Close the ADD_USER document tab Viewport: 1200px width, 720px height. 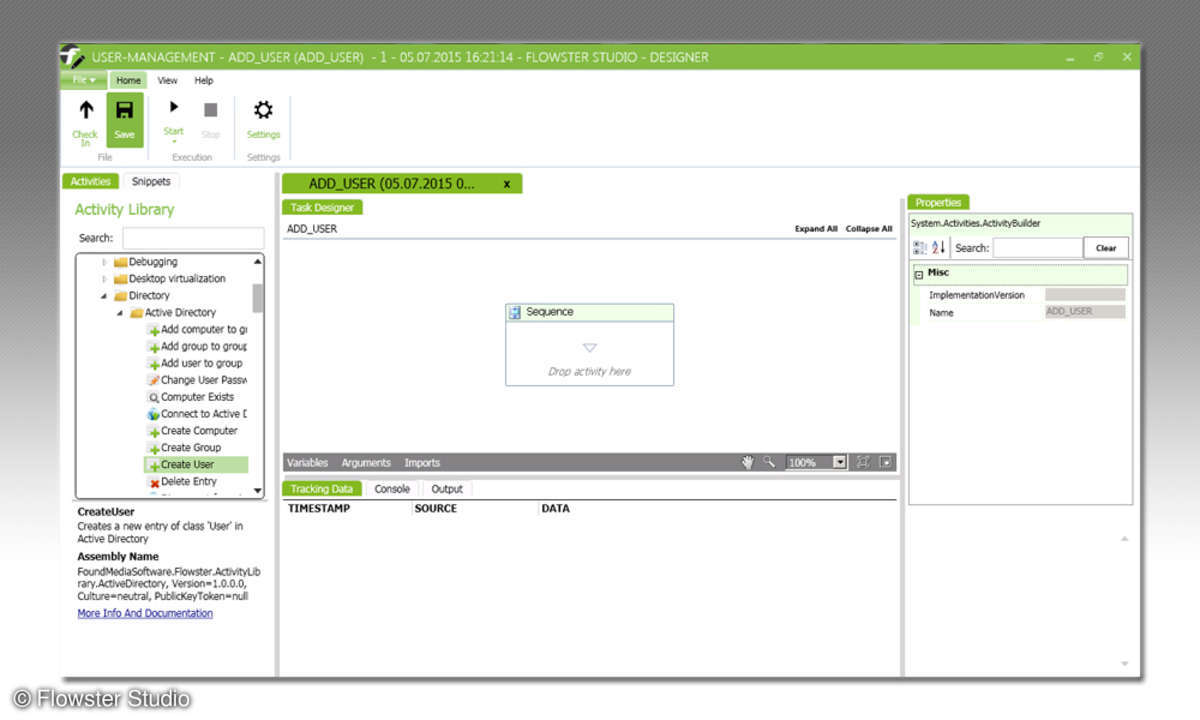point(506,184)
